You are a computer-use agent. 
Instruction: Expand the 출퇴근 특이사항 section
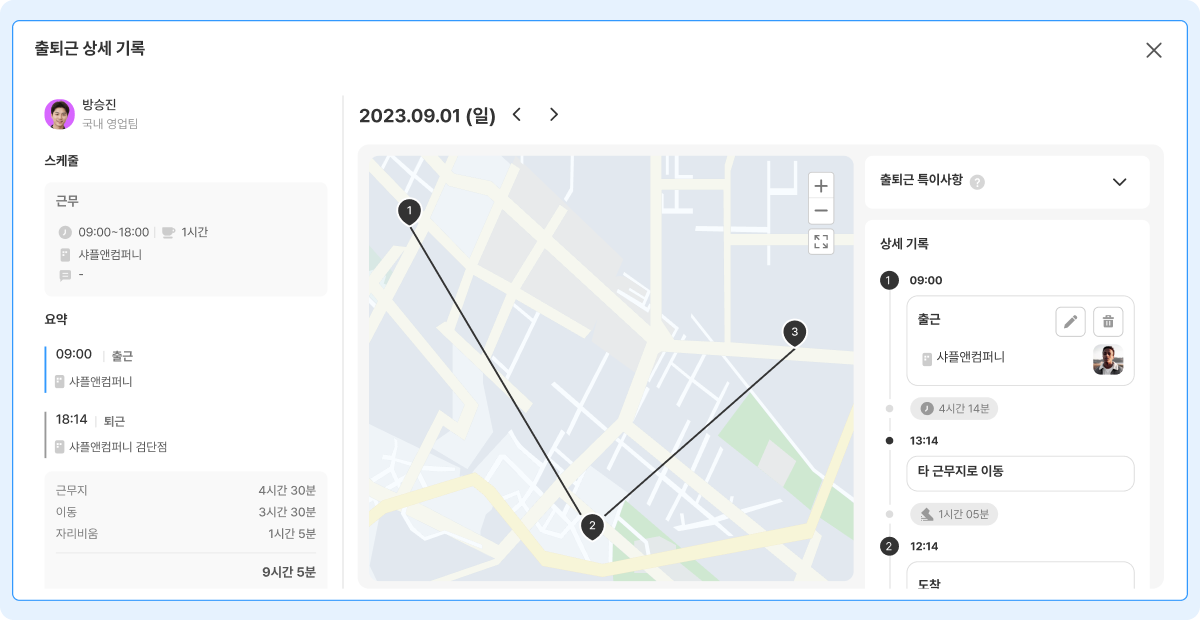[1120, 182]
